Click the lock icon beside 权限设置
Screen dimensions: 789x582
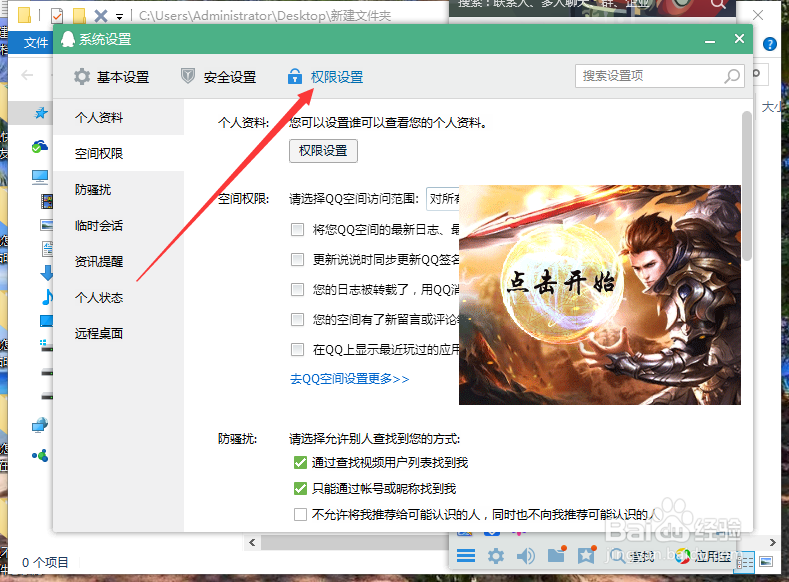tap(295, 76)
